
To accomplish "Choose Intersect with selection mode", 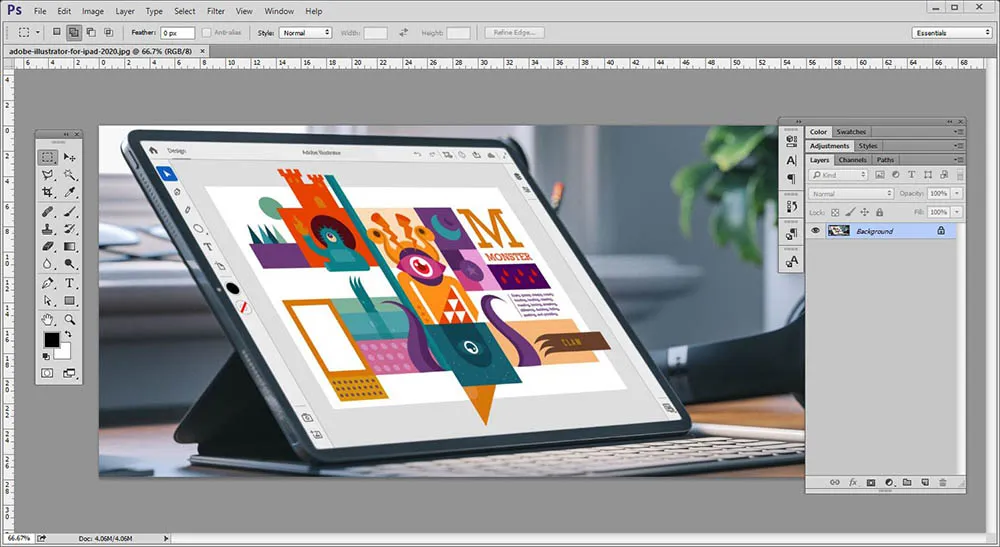I will coord(108,32).
